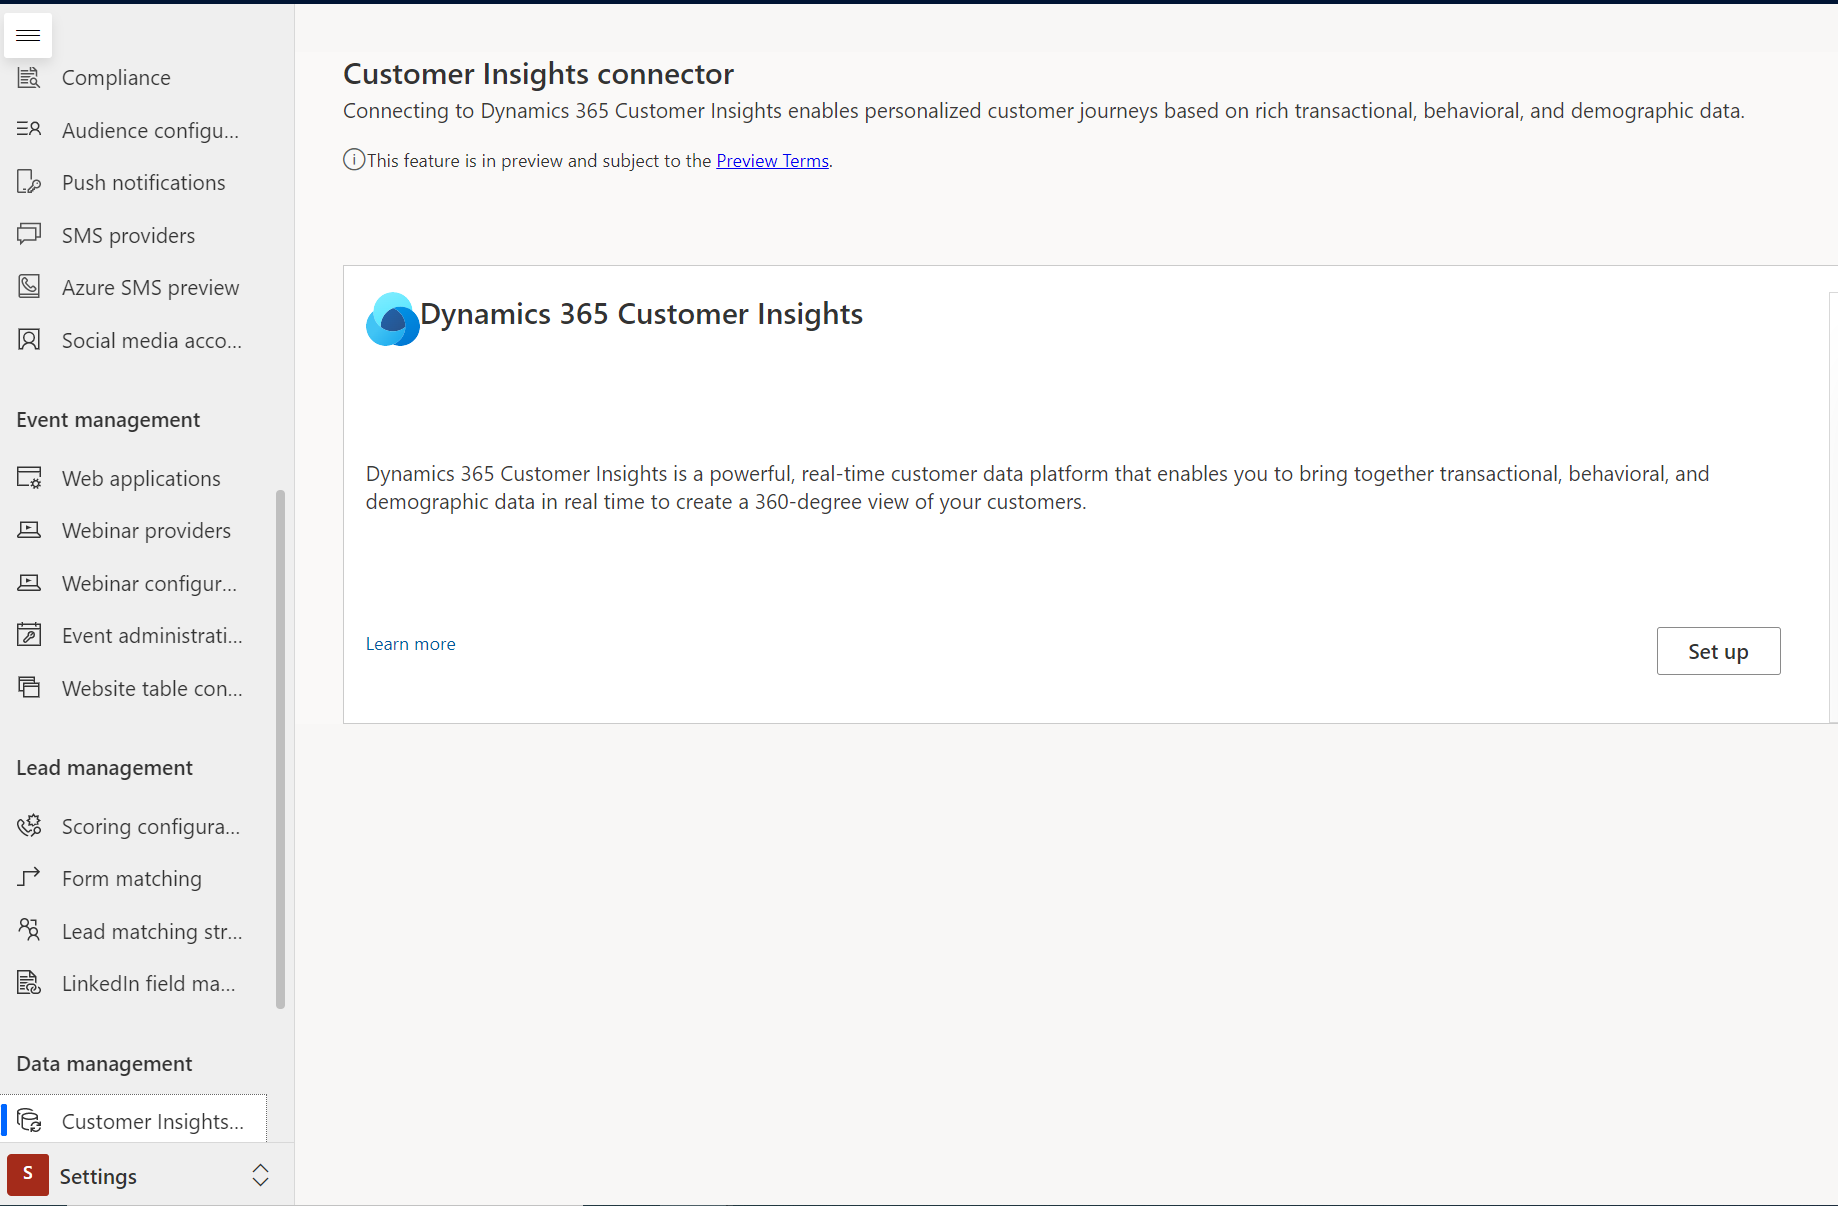Screen dimensions: 1838x1206
Task: Click the Dynamics 365 Customer Insights logo
Action: pos(392,319)
